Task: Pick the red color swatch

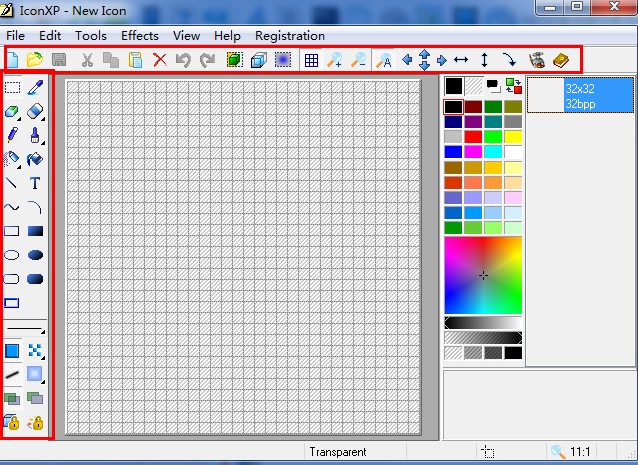Action: click(x=474, y=137)
